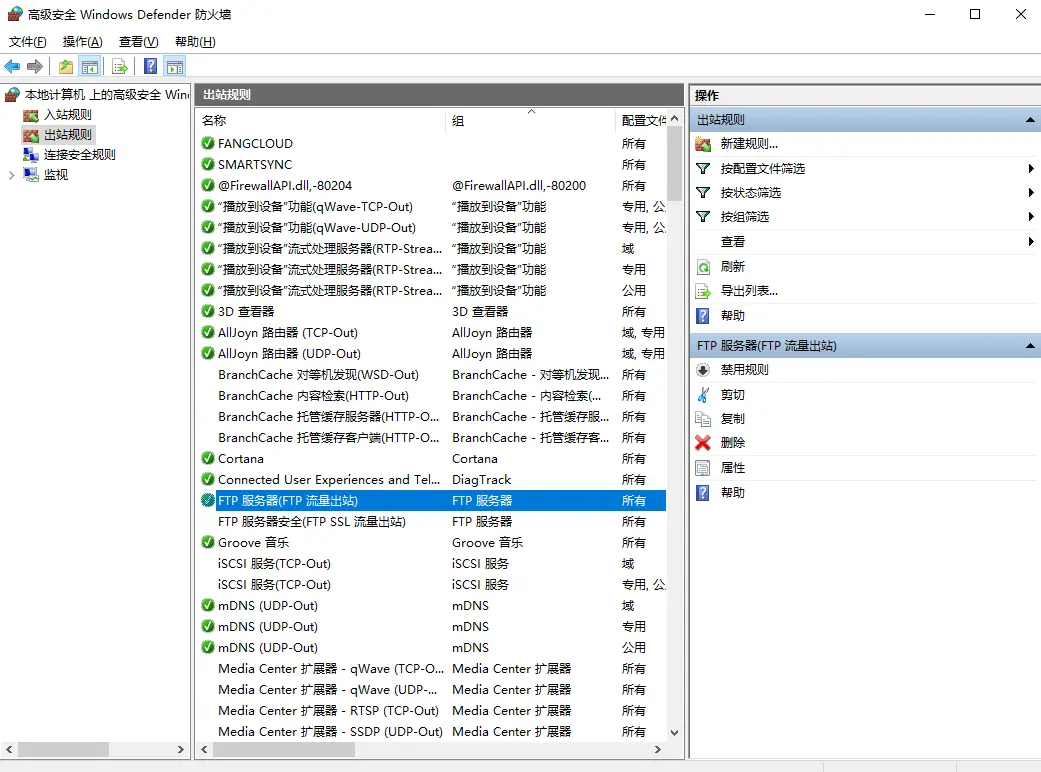The image size is (1041, 772).
Task: Select the Groove 音乐 rule row
Action: point(432,543)
